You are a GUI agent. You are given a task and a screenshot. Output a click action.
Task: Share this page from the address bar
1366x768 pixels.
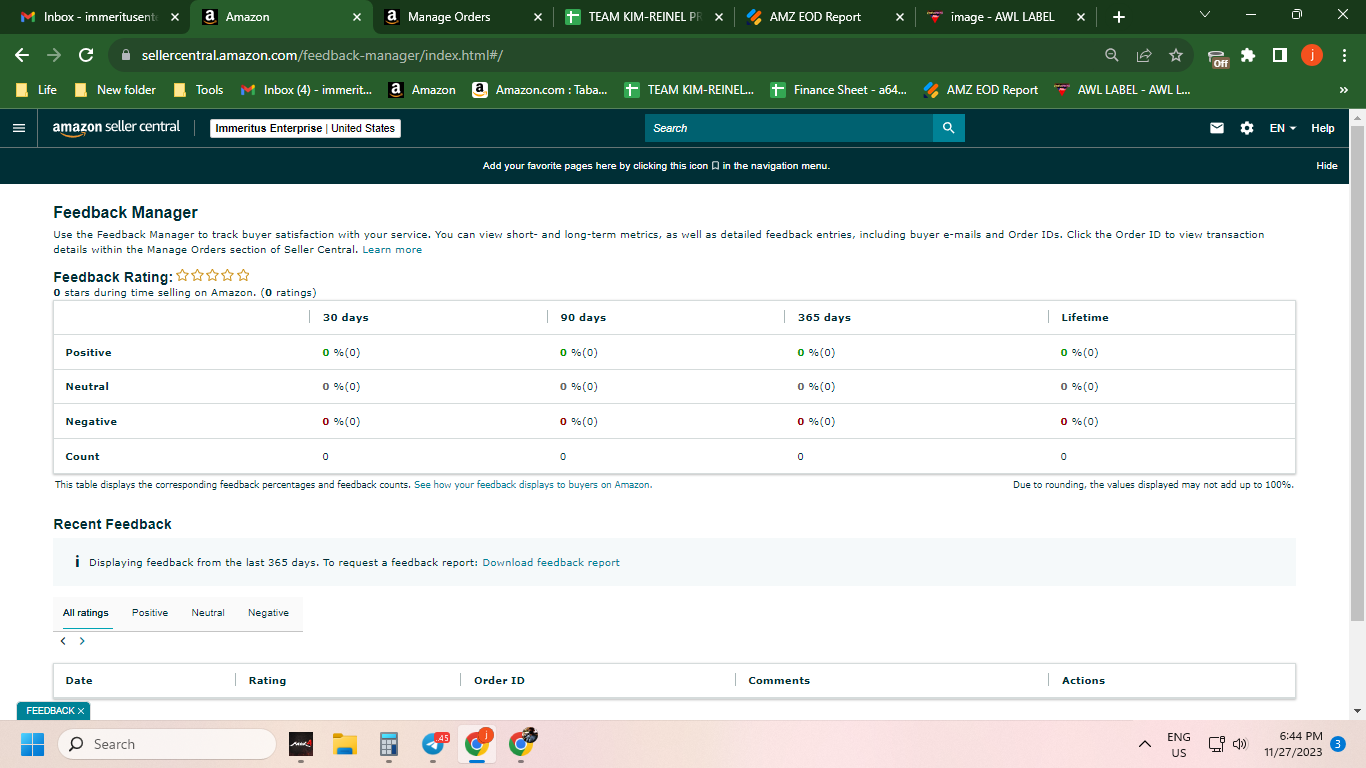click(1144, 55)
